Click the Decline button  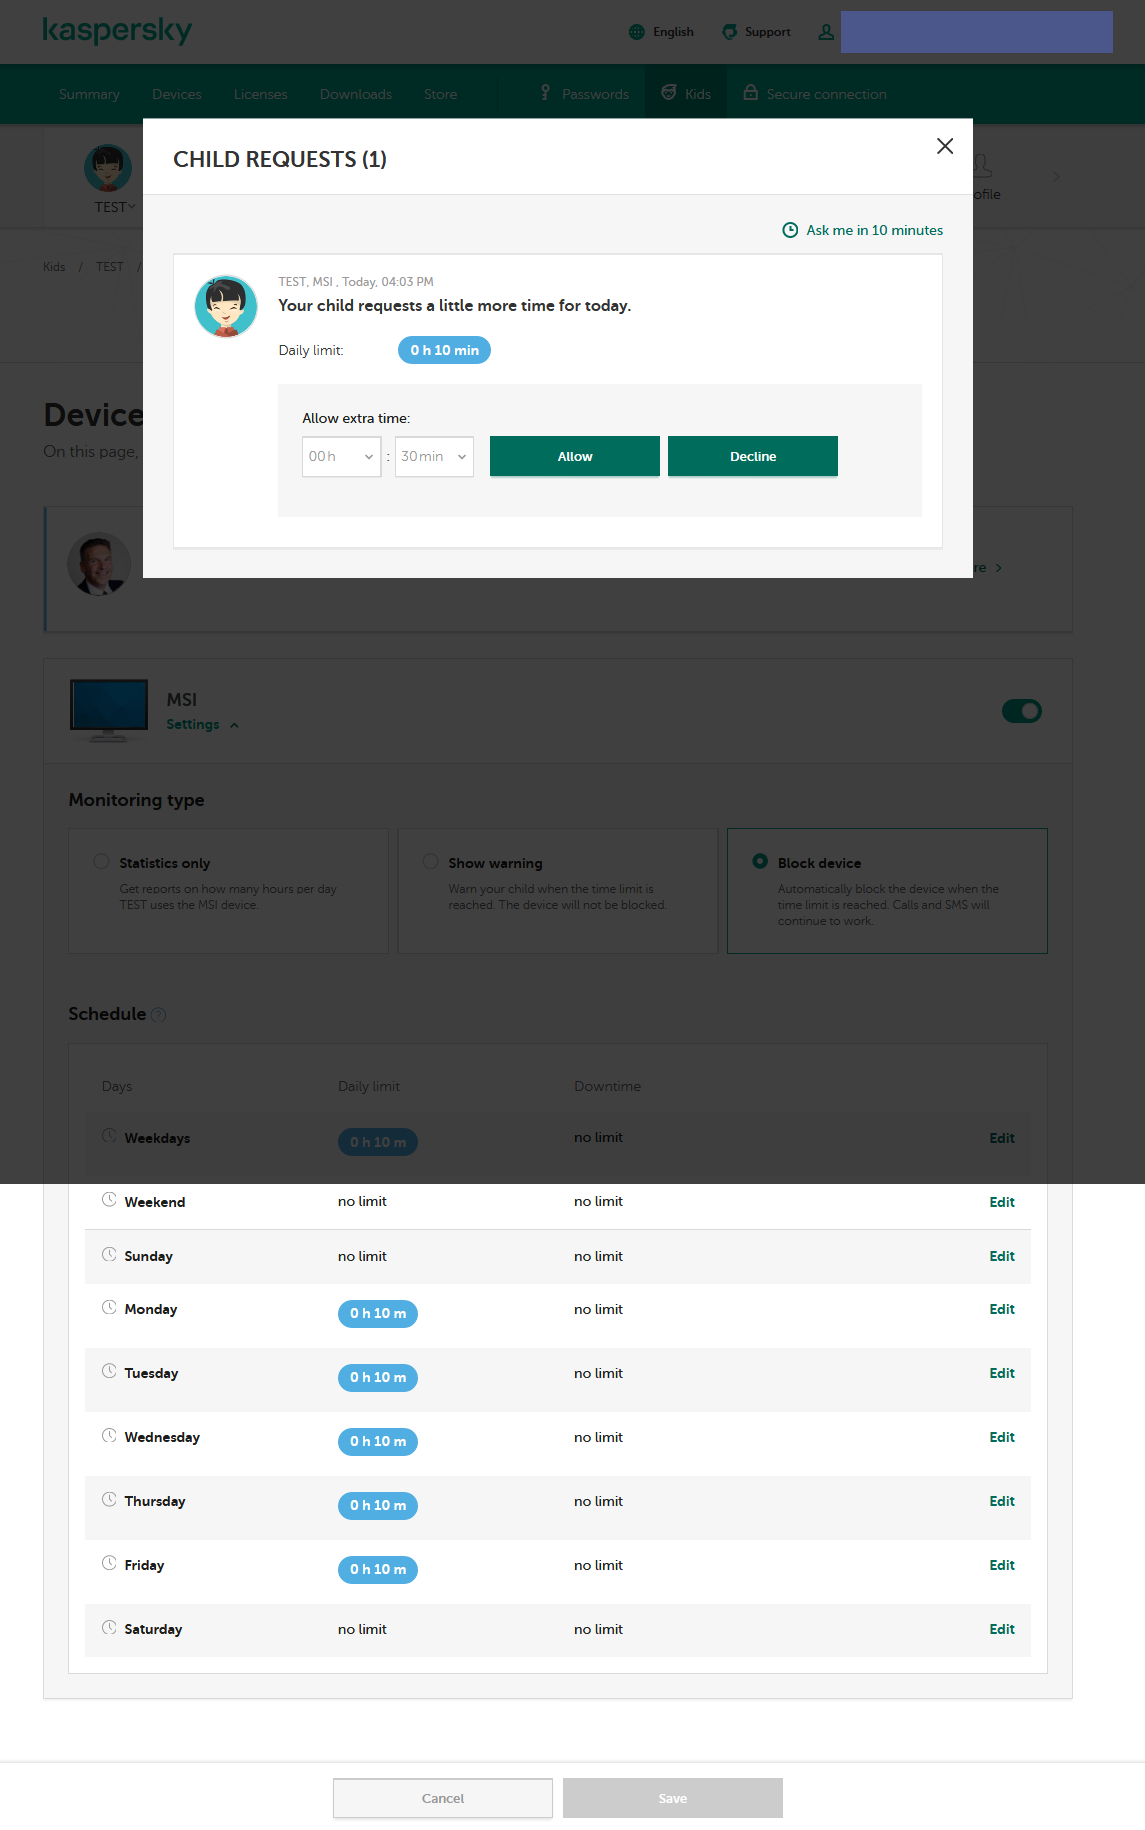click(753, 456)
